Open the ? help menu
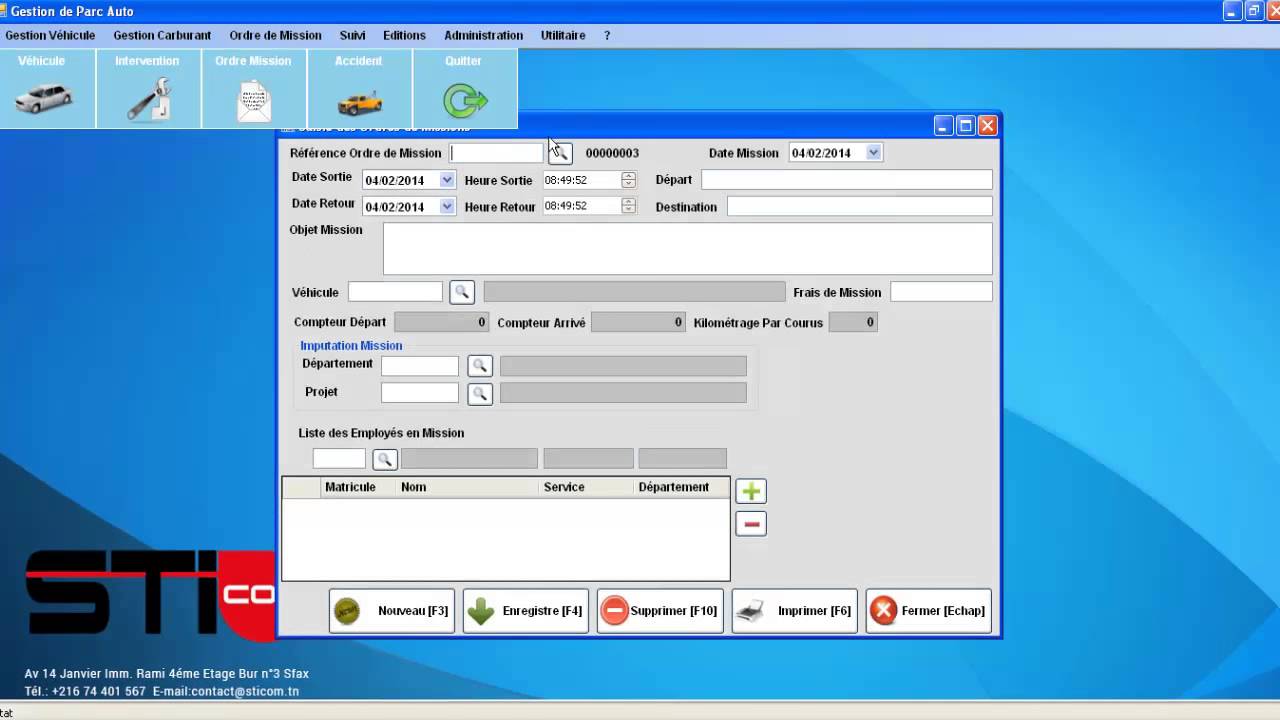Viewport: 1280px width, 720px height. (607, 35)
